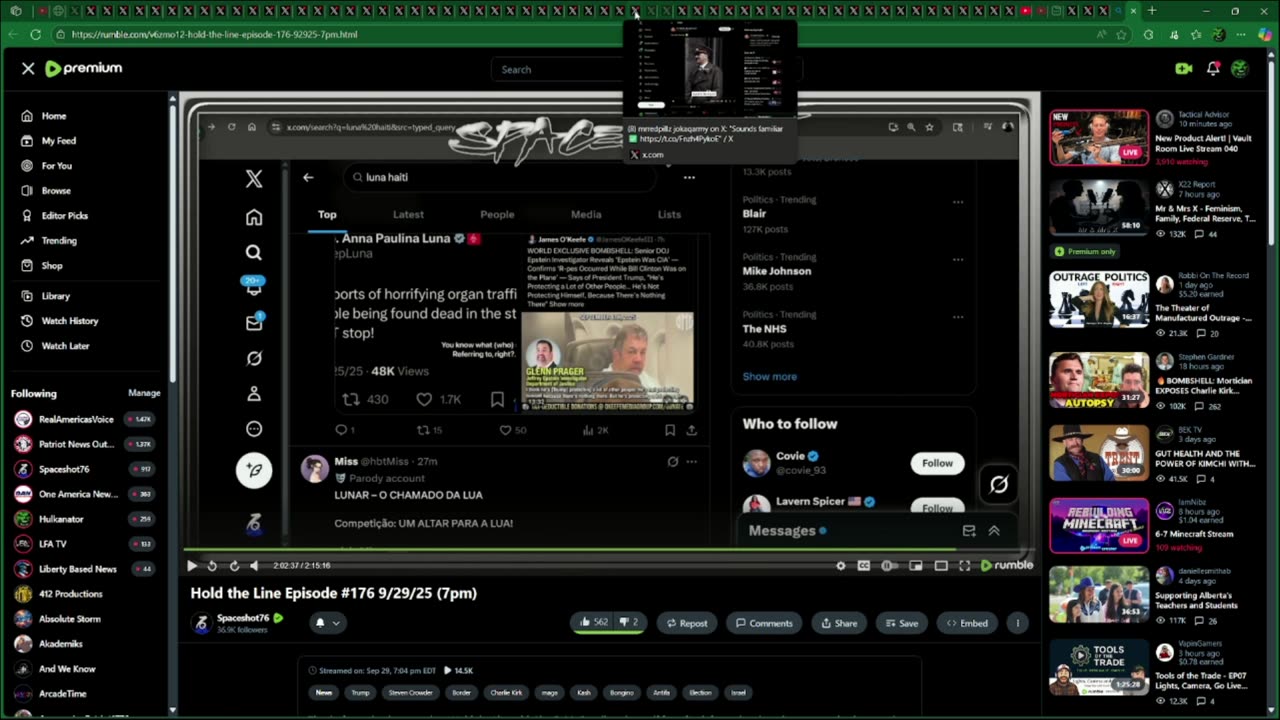Enable picture-in-picture mode
1280x720 pixels.
click(x=915, y=566)
